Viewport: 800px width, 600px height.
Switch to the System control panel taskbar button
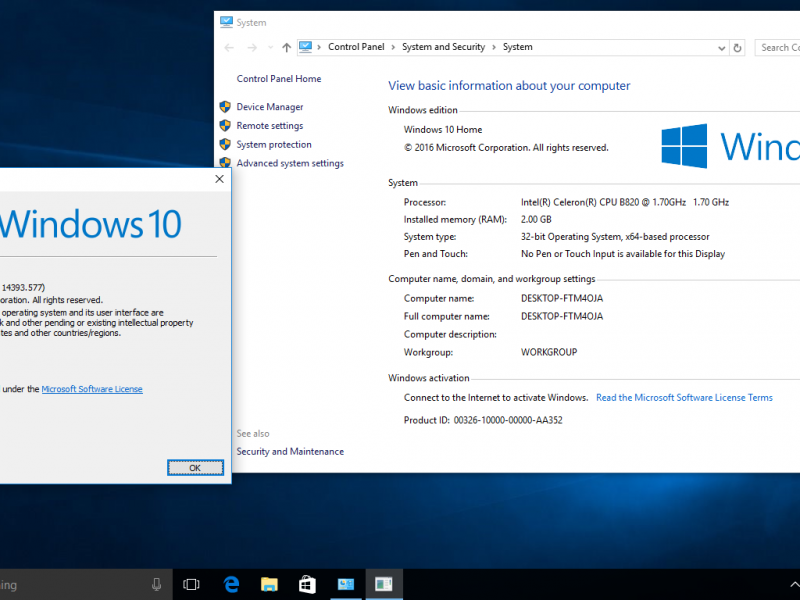click(345, 585)
